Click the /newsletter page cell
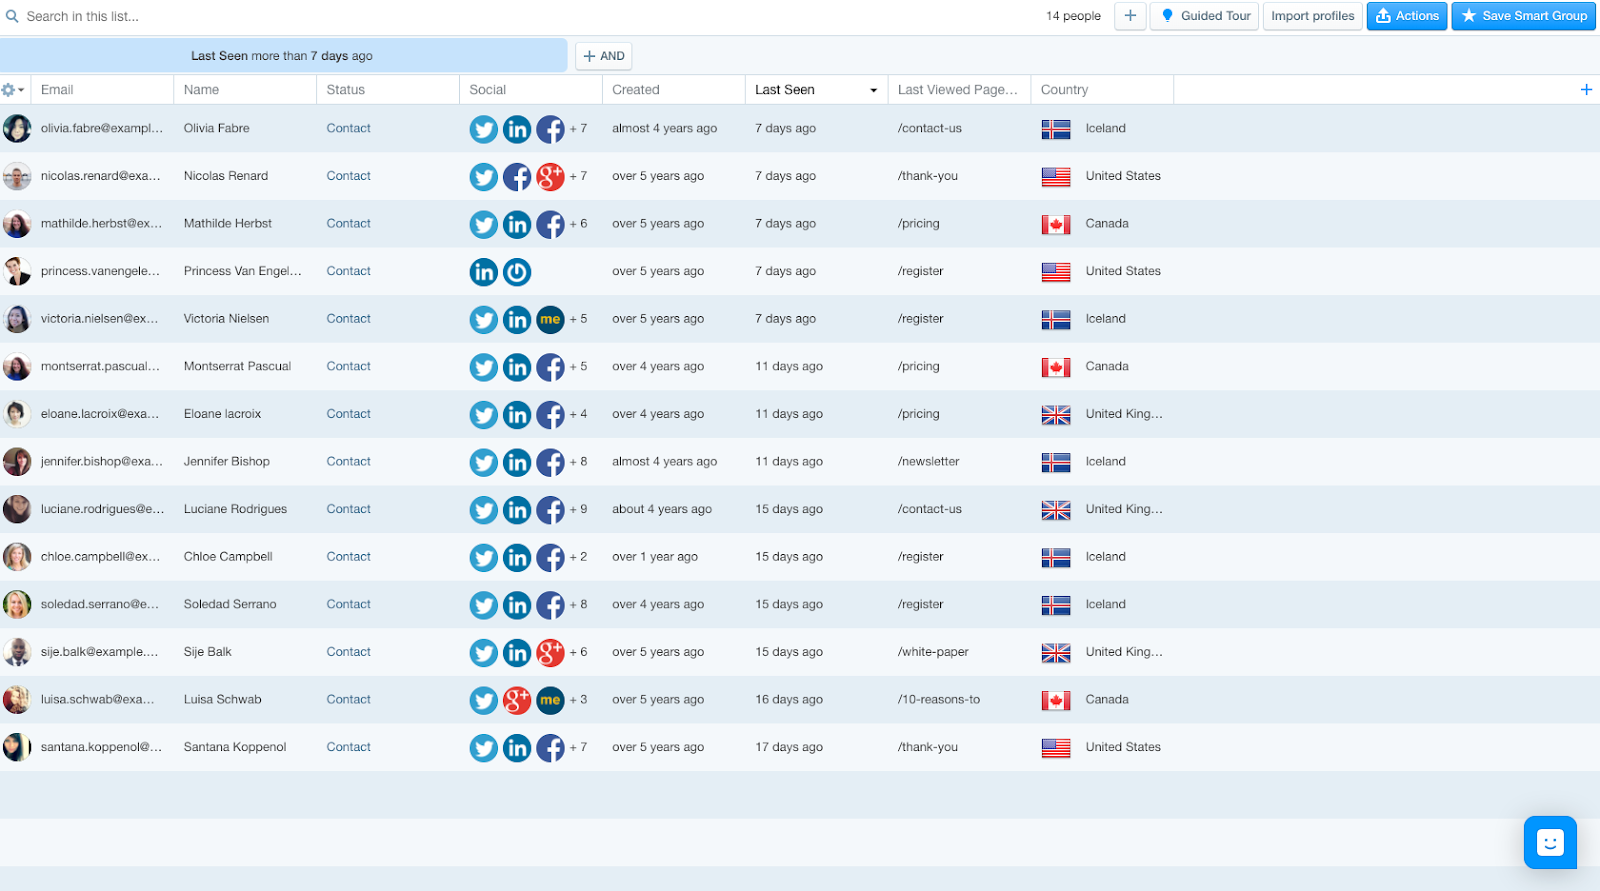The height and width of the screenshot is (891, 1600). (x=928, y=462)
